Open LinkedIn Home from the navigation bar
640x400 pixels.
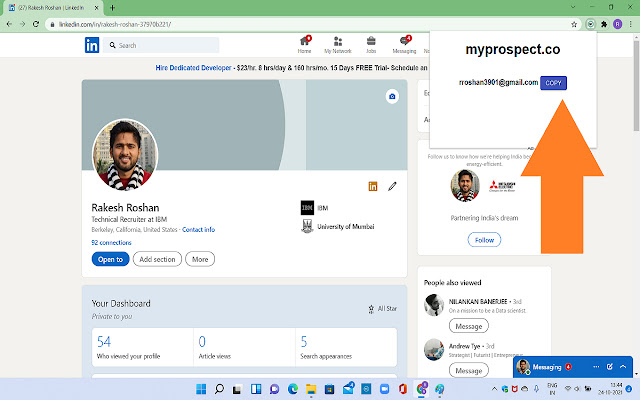click(x=304, y=43)
